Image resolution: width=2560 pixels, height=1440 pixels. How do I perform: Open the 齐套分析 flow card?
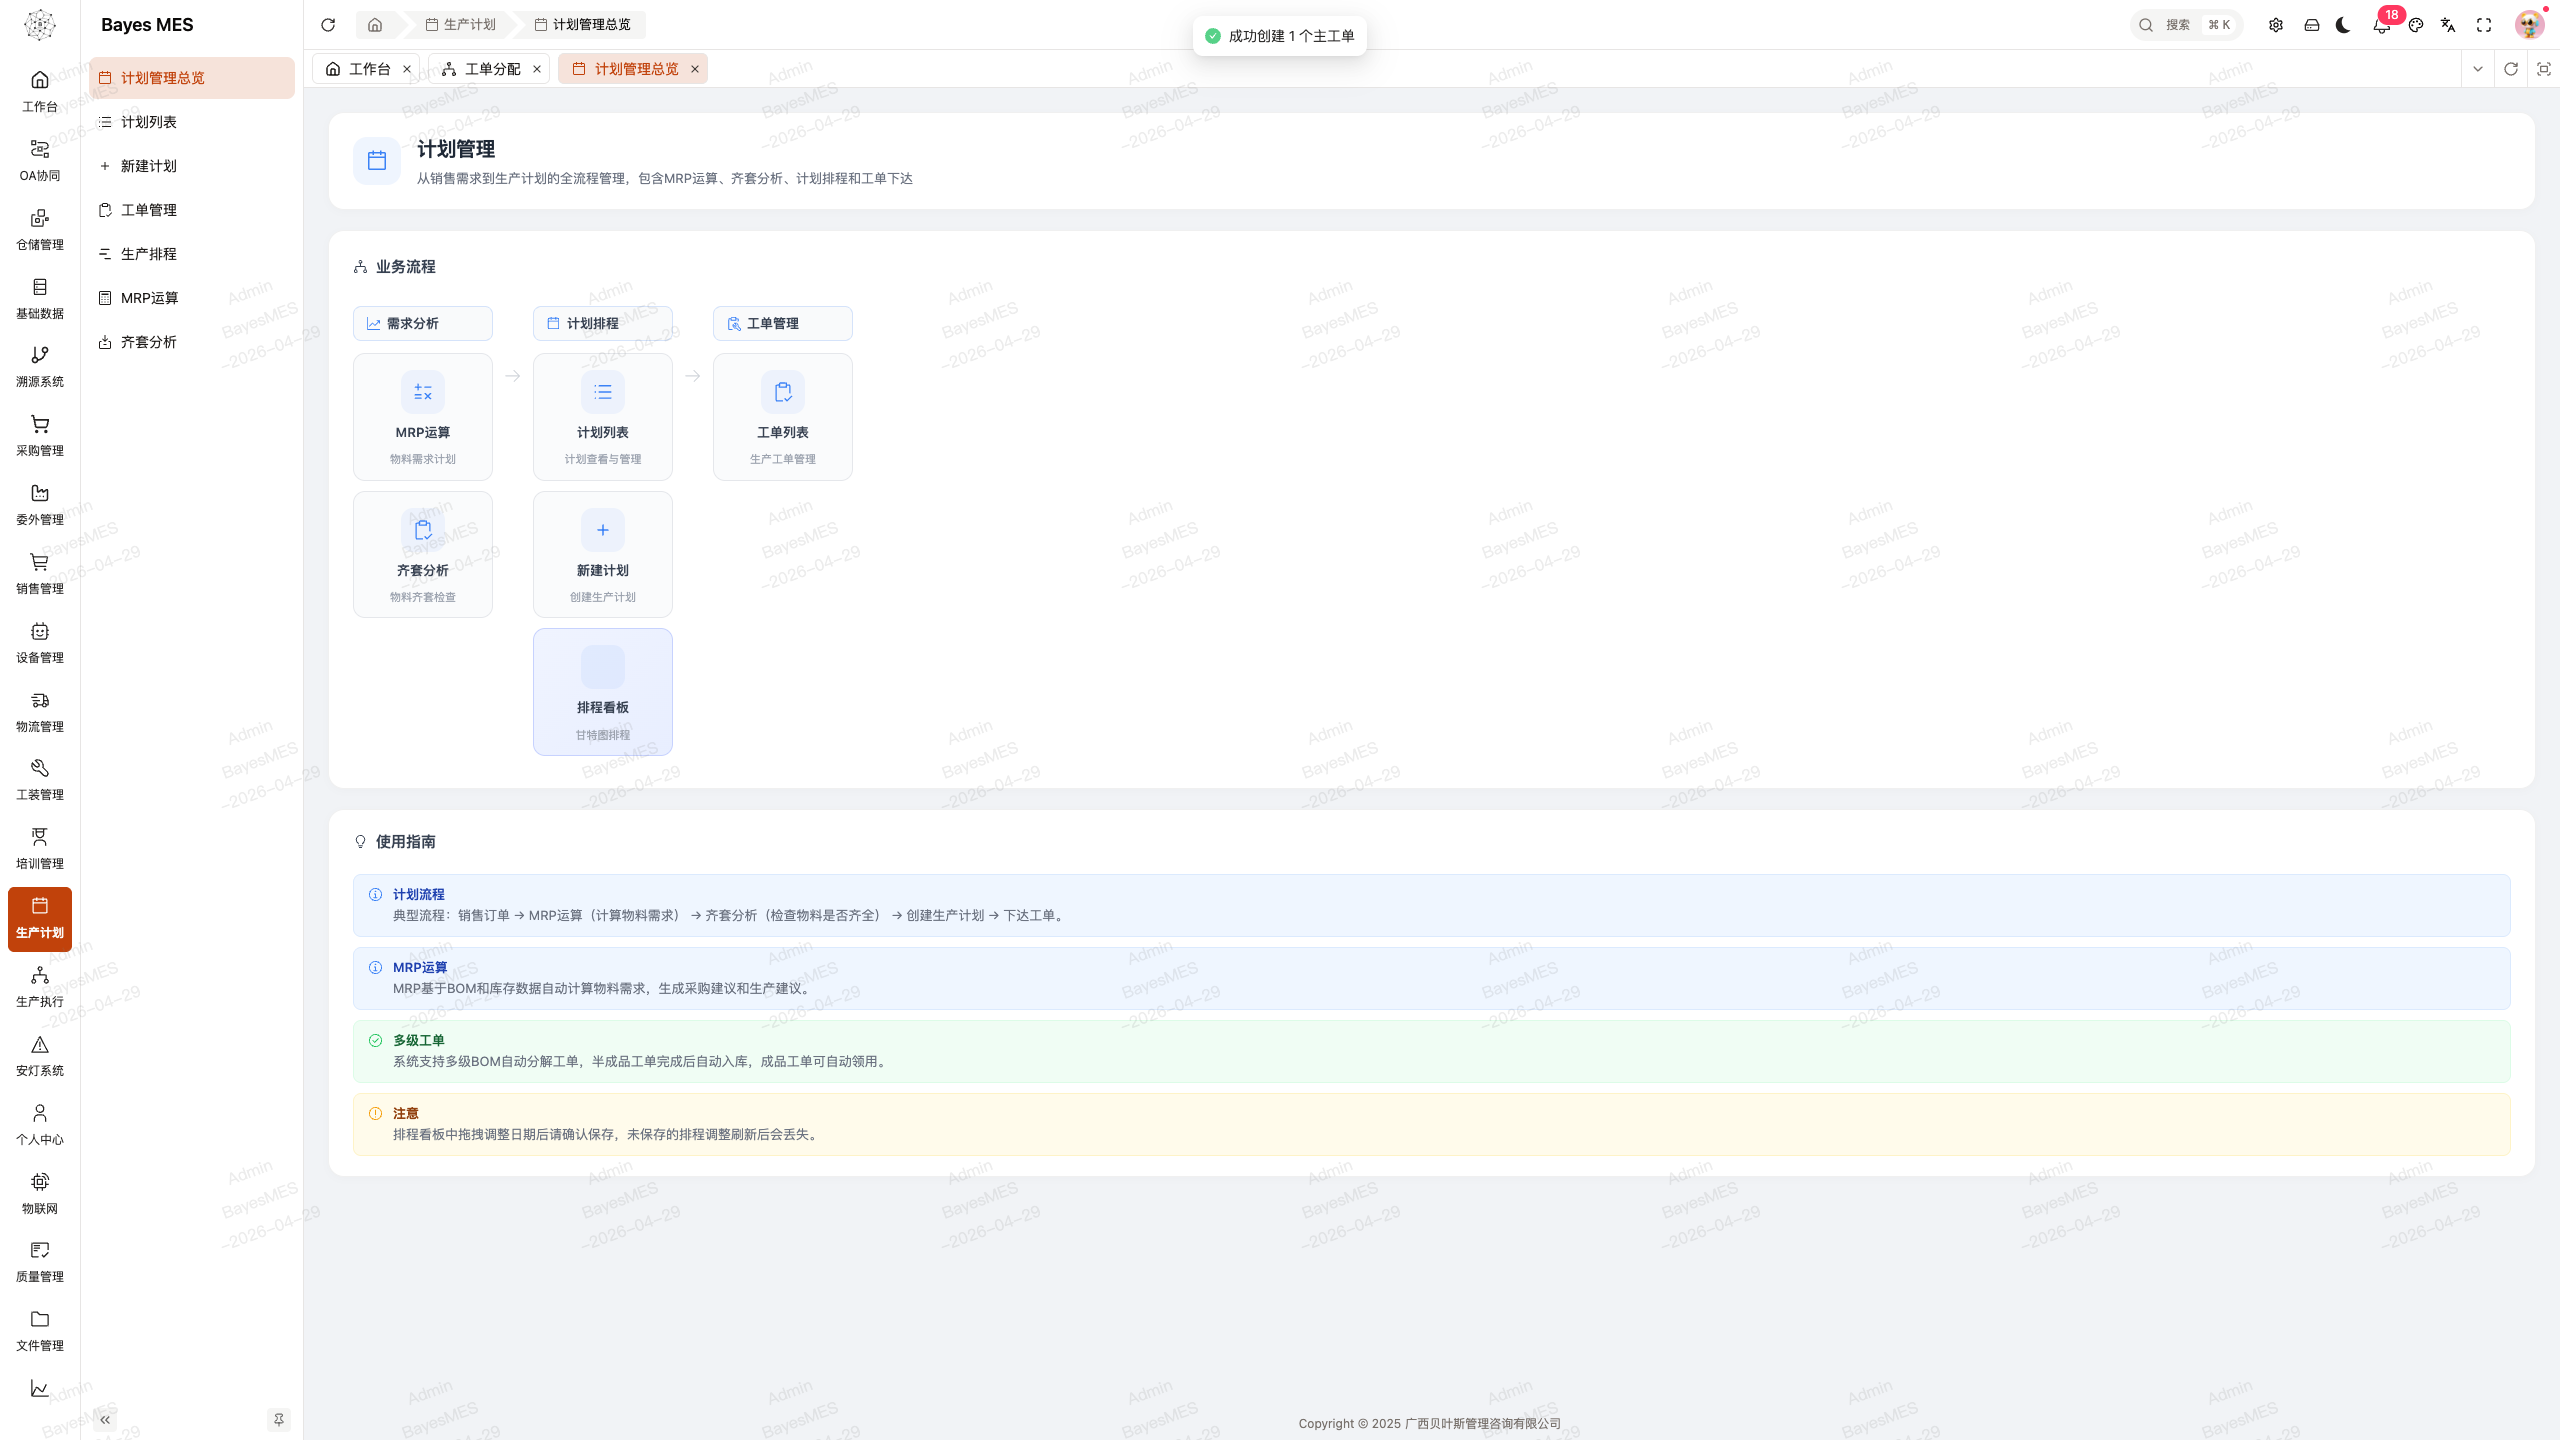point(423,555)
